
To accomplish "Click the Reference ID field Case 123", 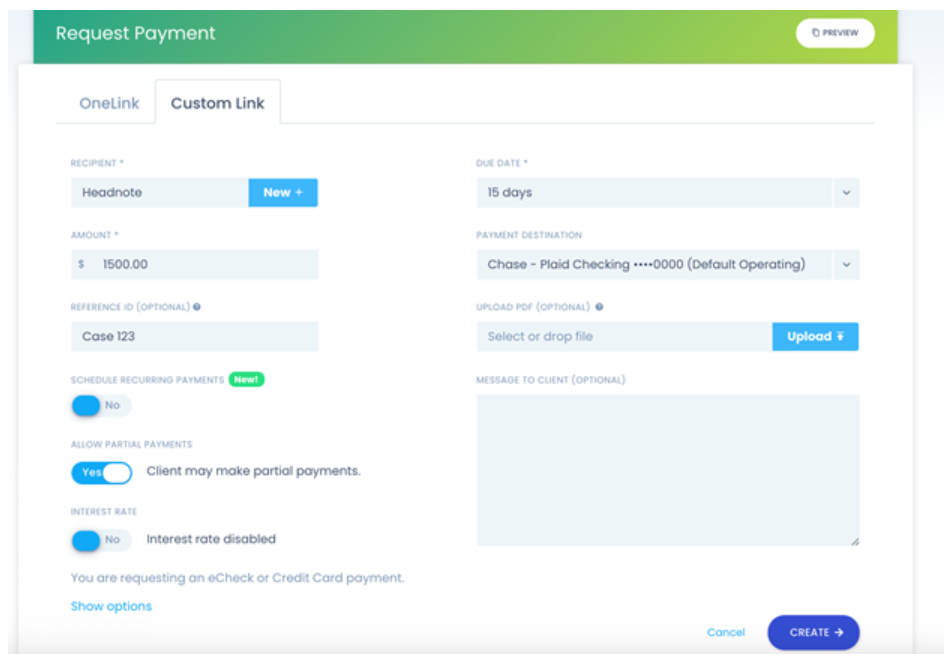I will tap(195, 336).
